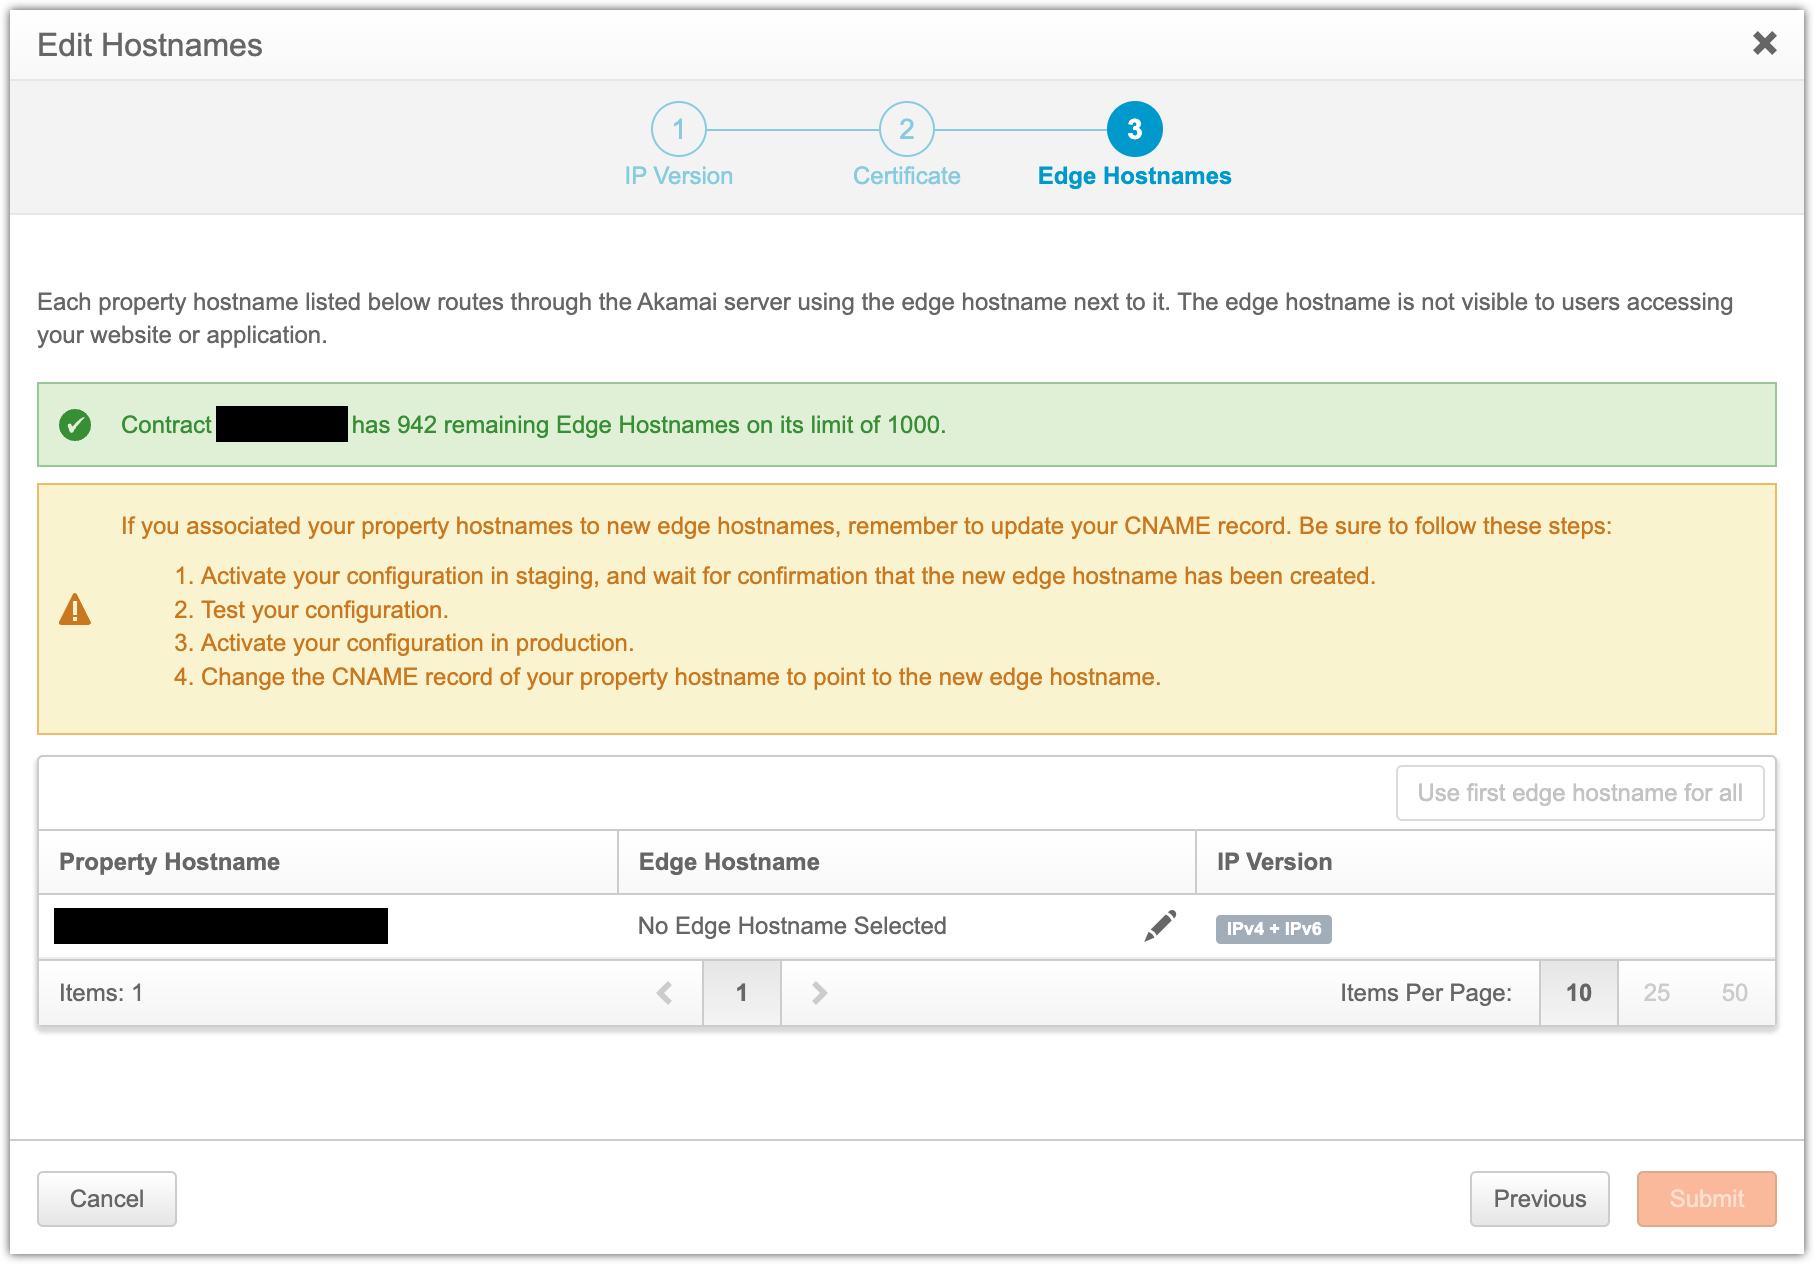Click the orange warning triangle icon
The height and width of the screenshot is (1264, 1814).
[x=75, y=609]
